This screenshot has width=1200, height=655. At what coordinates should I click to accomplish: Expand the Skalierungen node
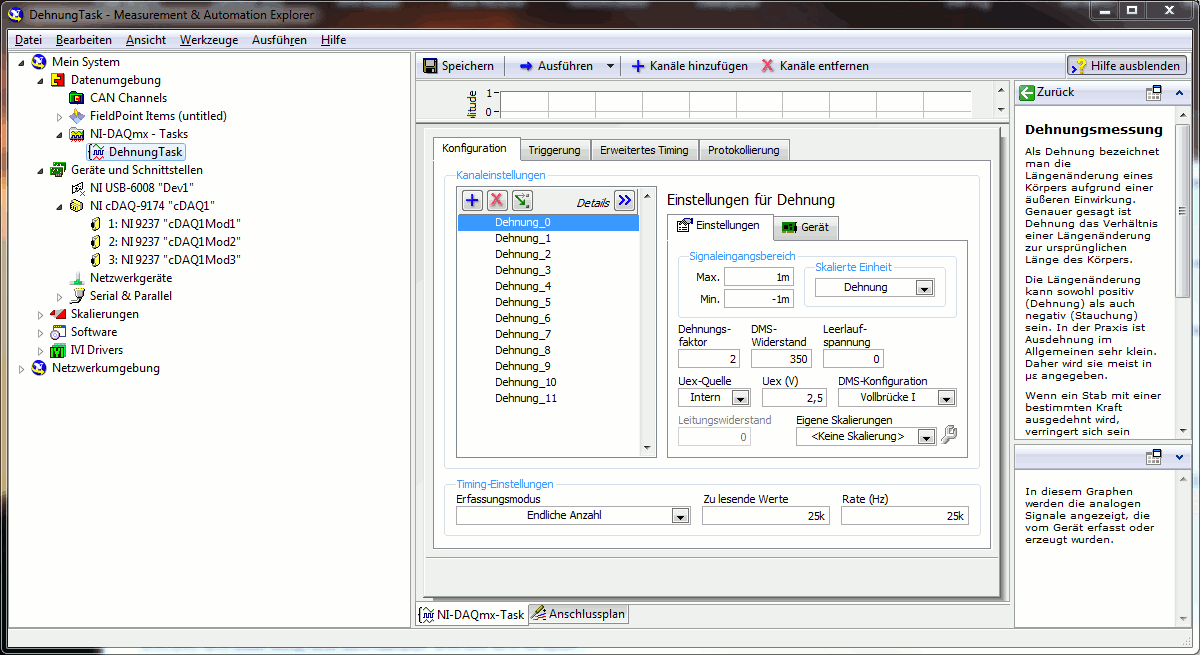(x=40, y=315)
